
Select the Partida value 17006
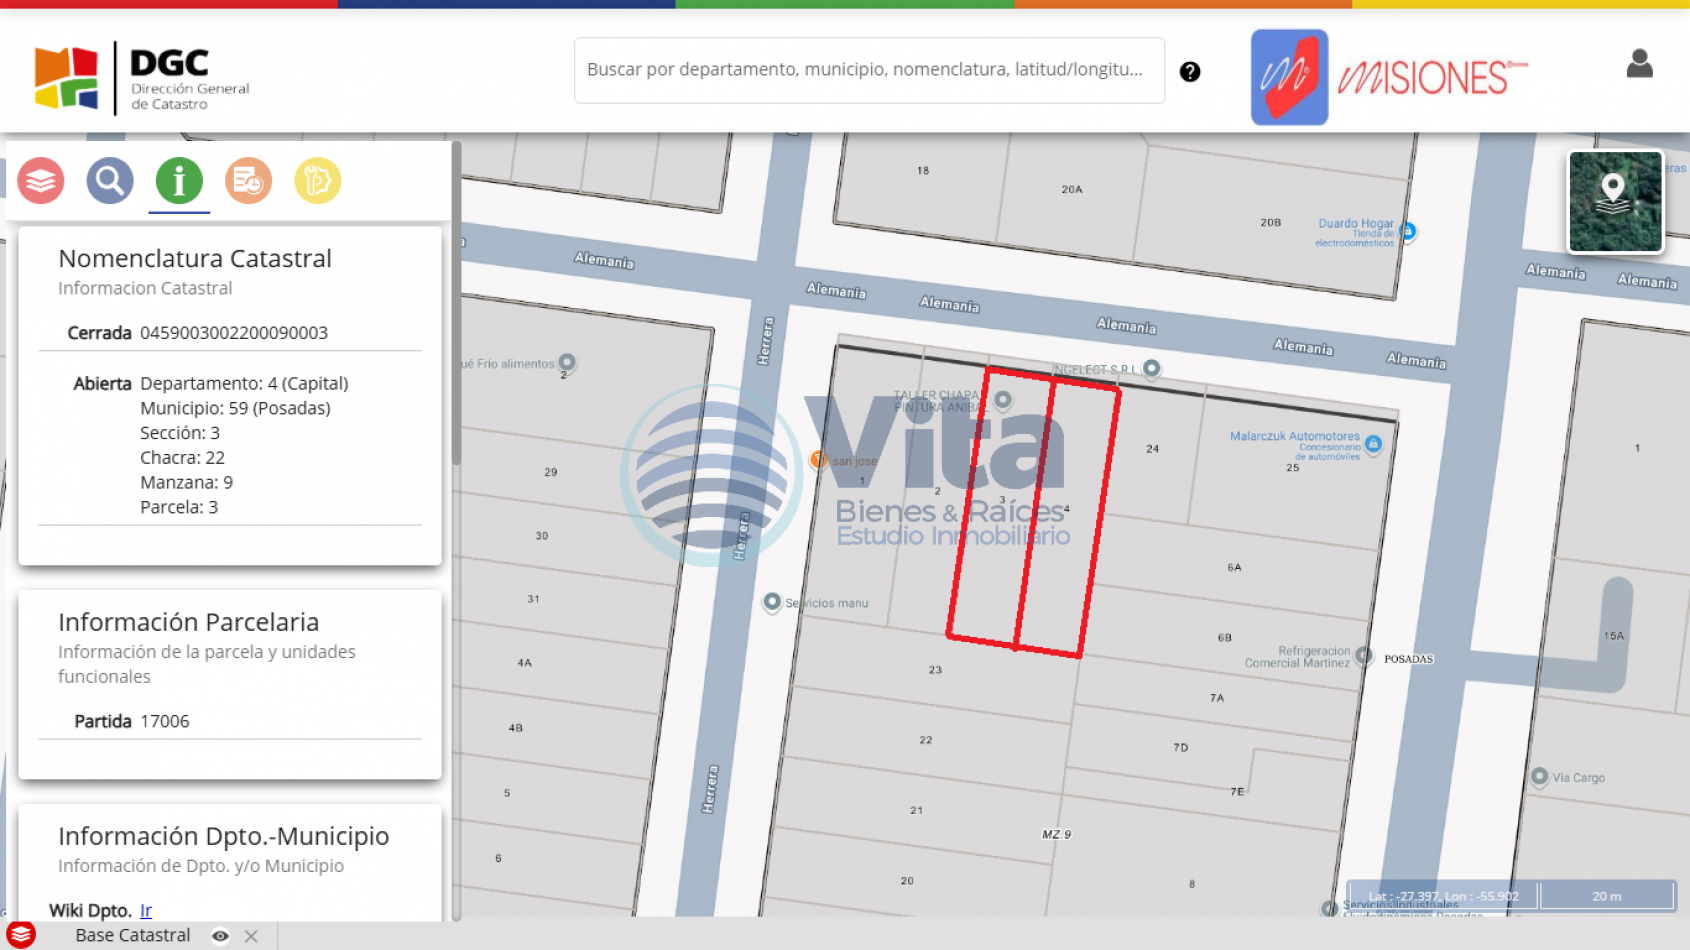click(165, 721)
